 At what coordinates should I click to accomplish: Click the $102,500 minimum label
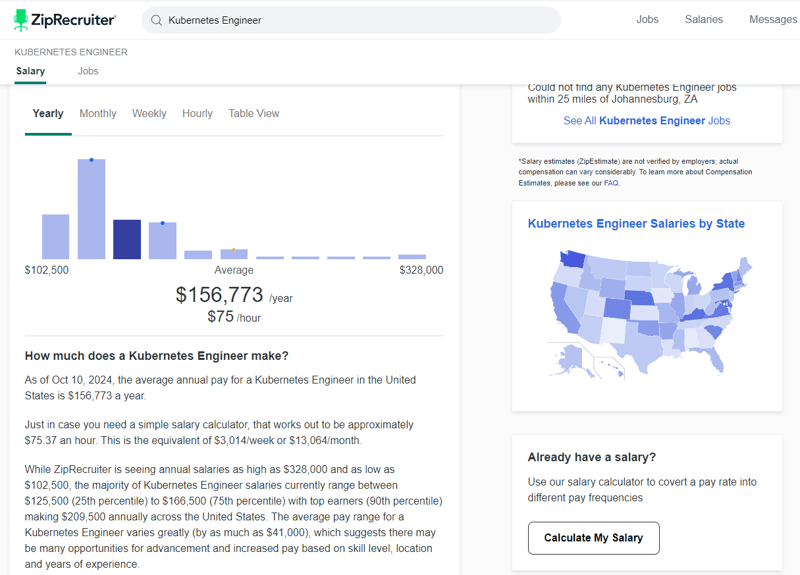pos(46,270)
